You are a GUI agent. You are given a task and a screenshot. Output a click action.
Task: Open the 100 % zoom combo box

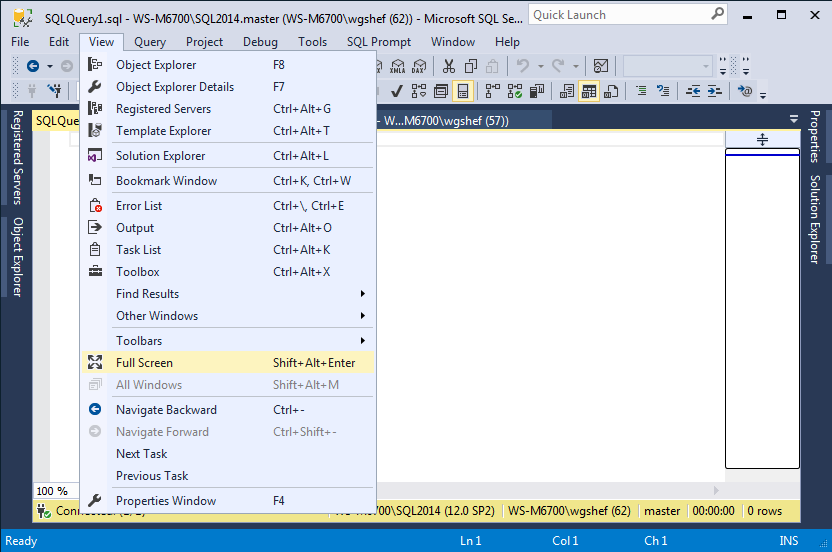pos(56,491)
